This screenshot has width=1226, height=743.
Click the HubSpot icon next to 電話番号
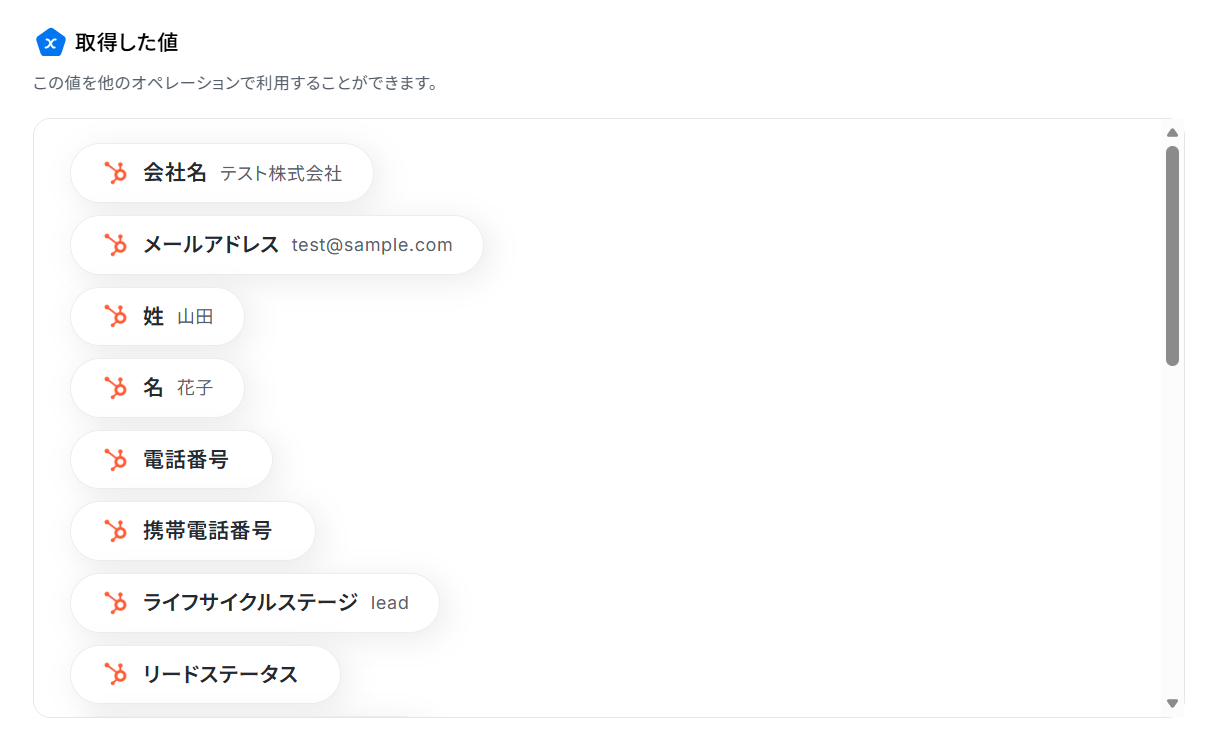pyautogui.click(x=116, y=460)
